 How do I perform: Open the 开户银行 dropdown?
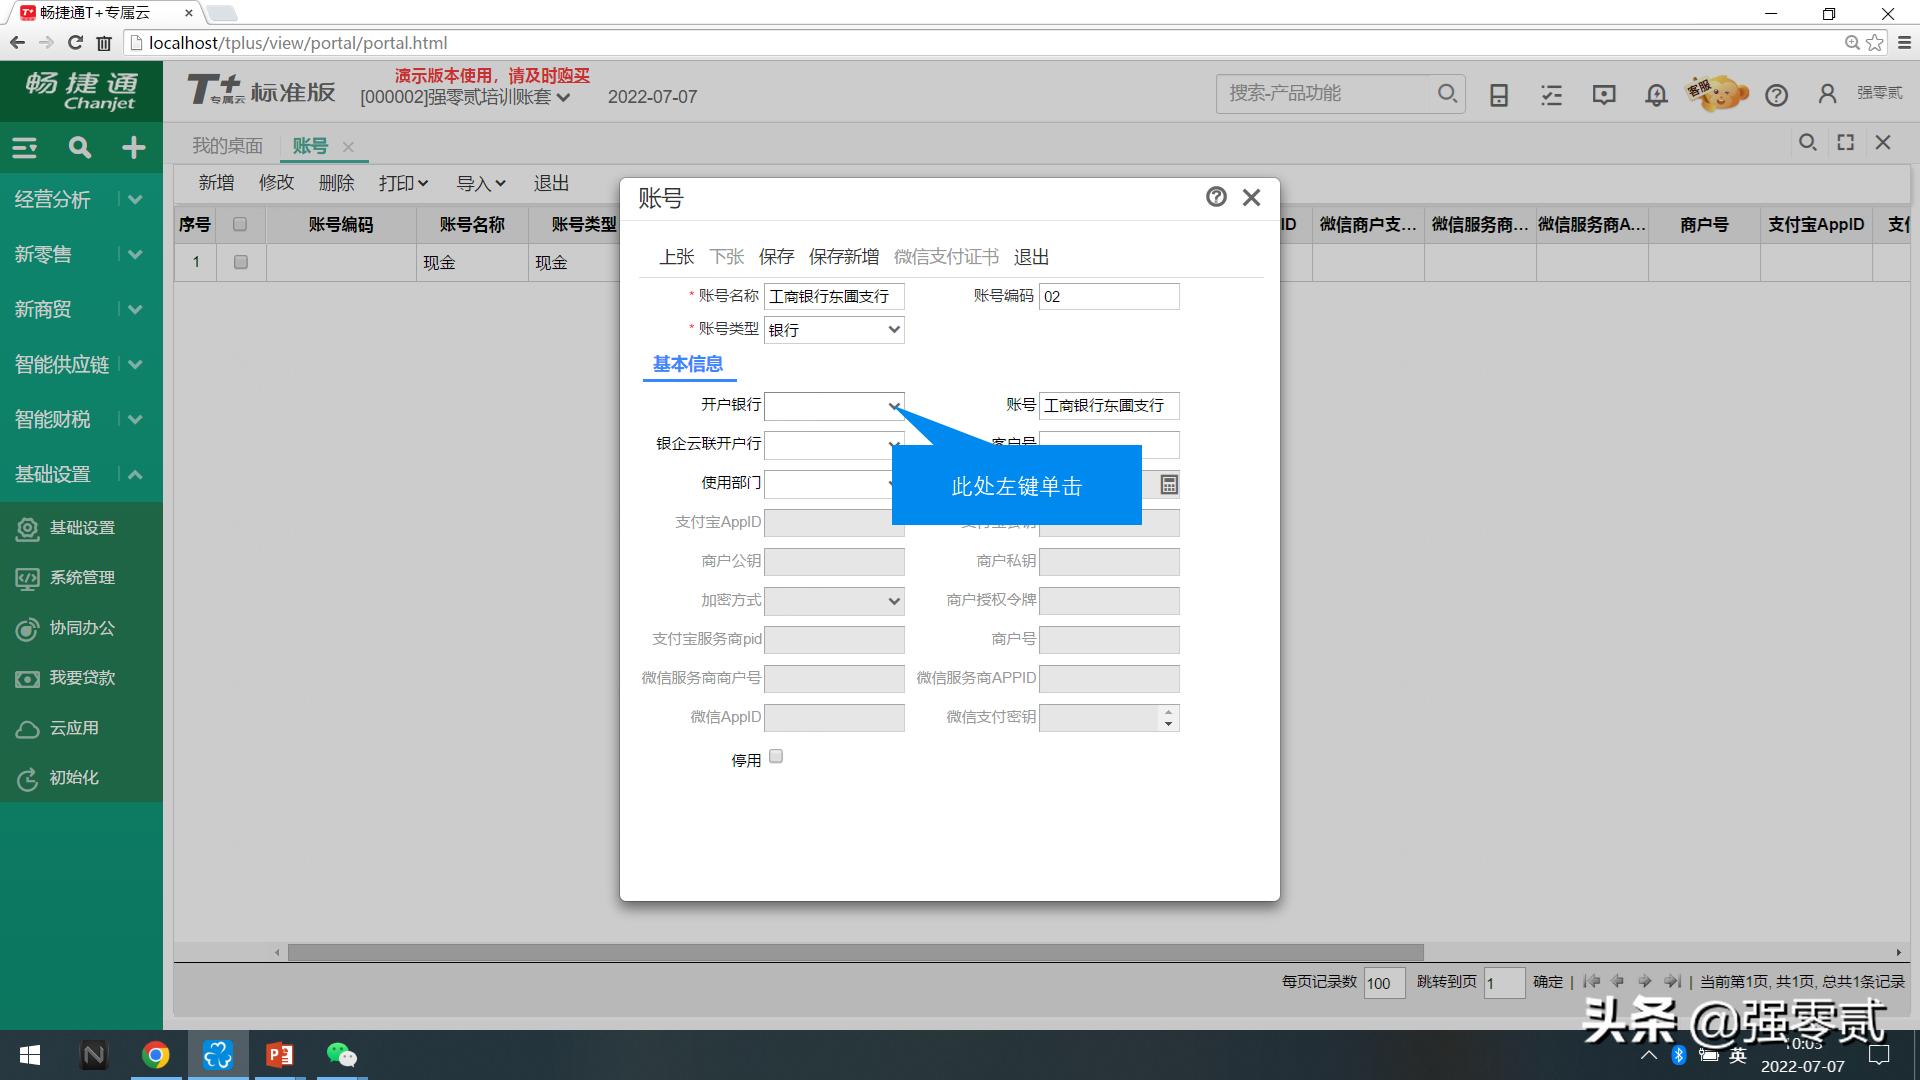pyautogui.click(x=893, y=406)
